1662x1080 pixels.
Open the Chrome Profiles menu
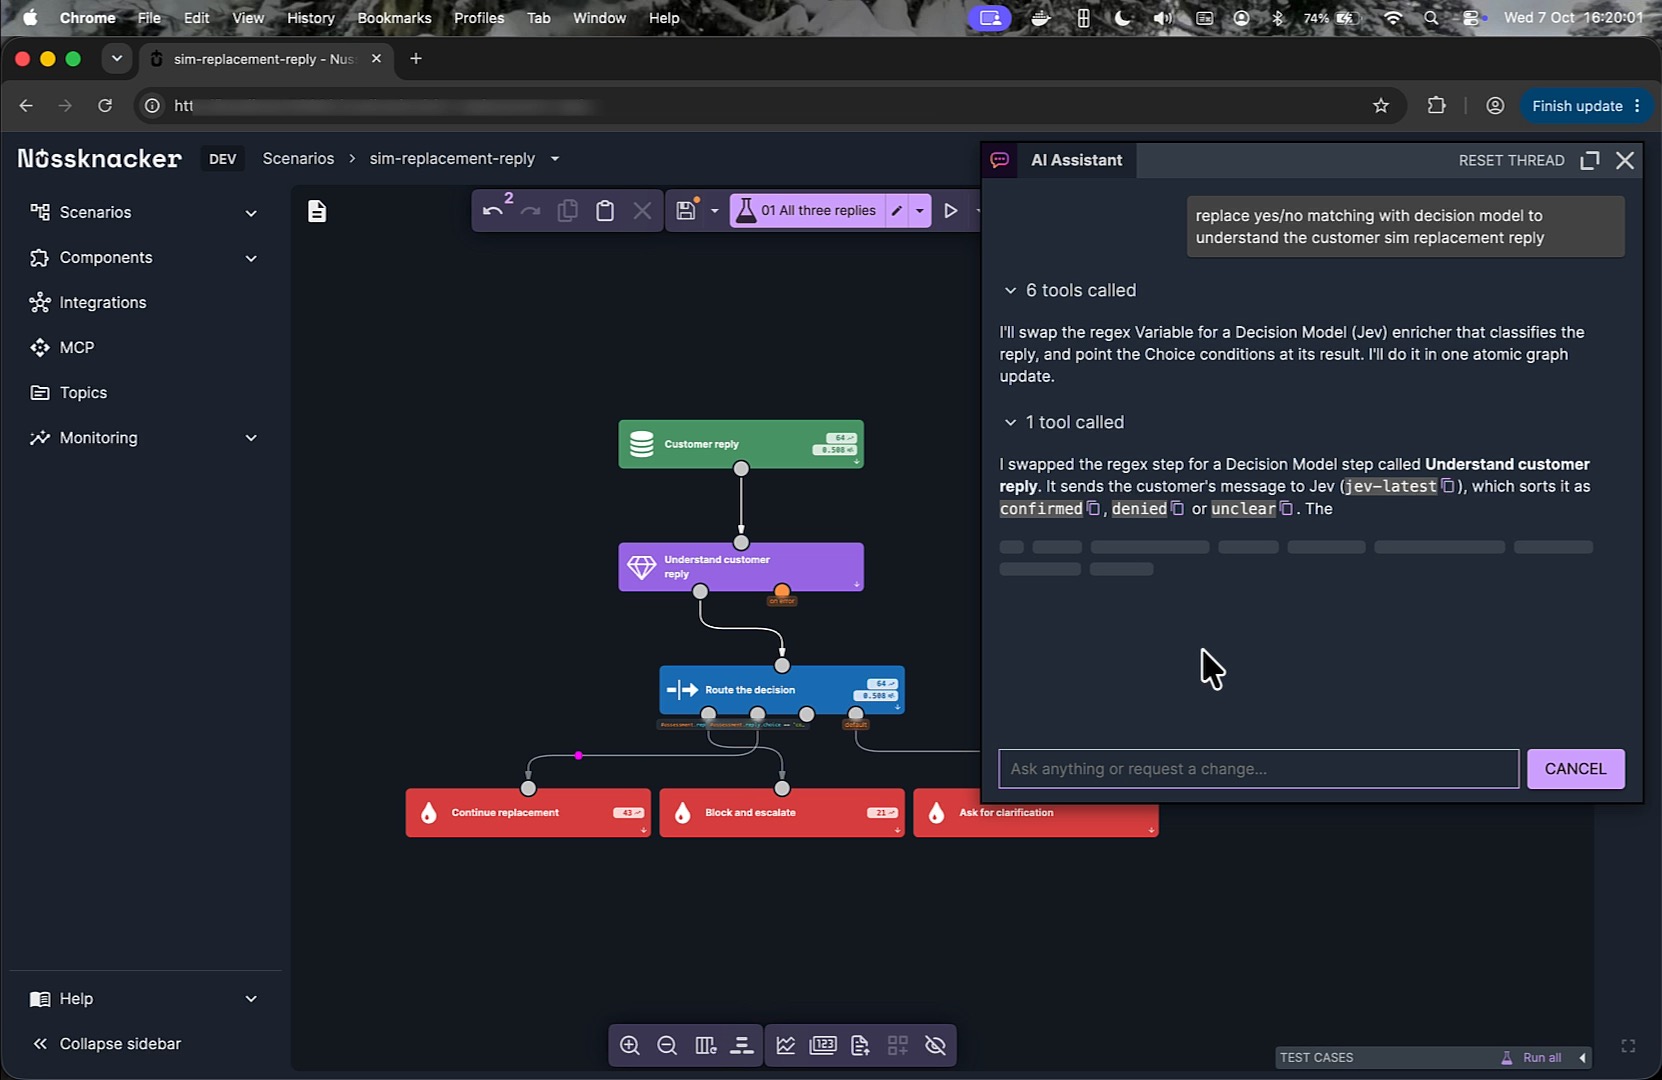[x=479, y=18]
